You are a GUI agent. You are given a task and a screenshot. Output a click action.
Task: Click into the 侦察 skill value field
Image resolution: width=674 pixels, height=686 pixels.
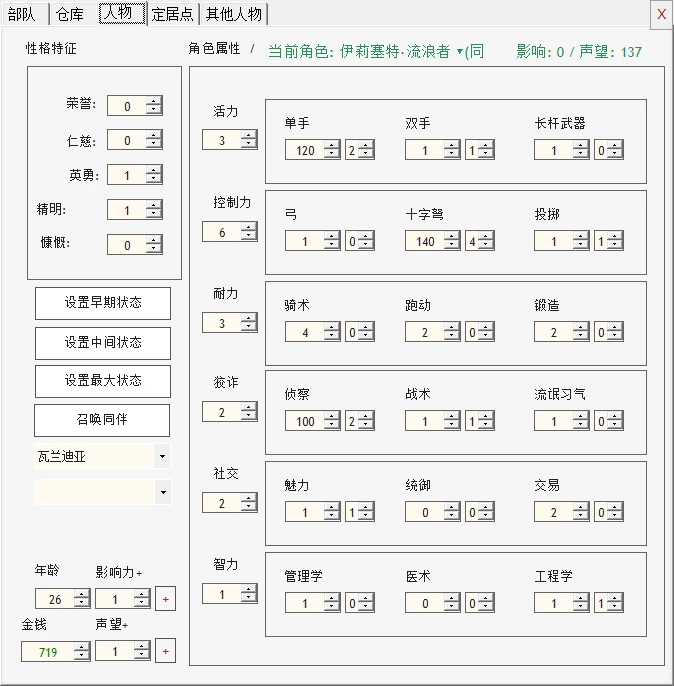pyautogui.click(x=305, y=421)
